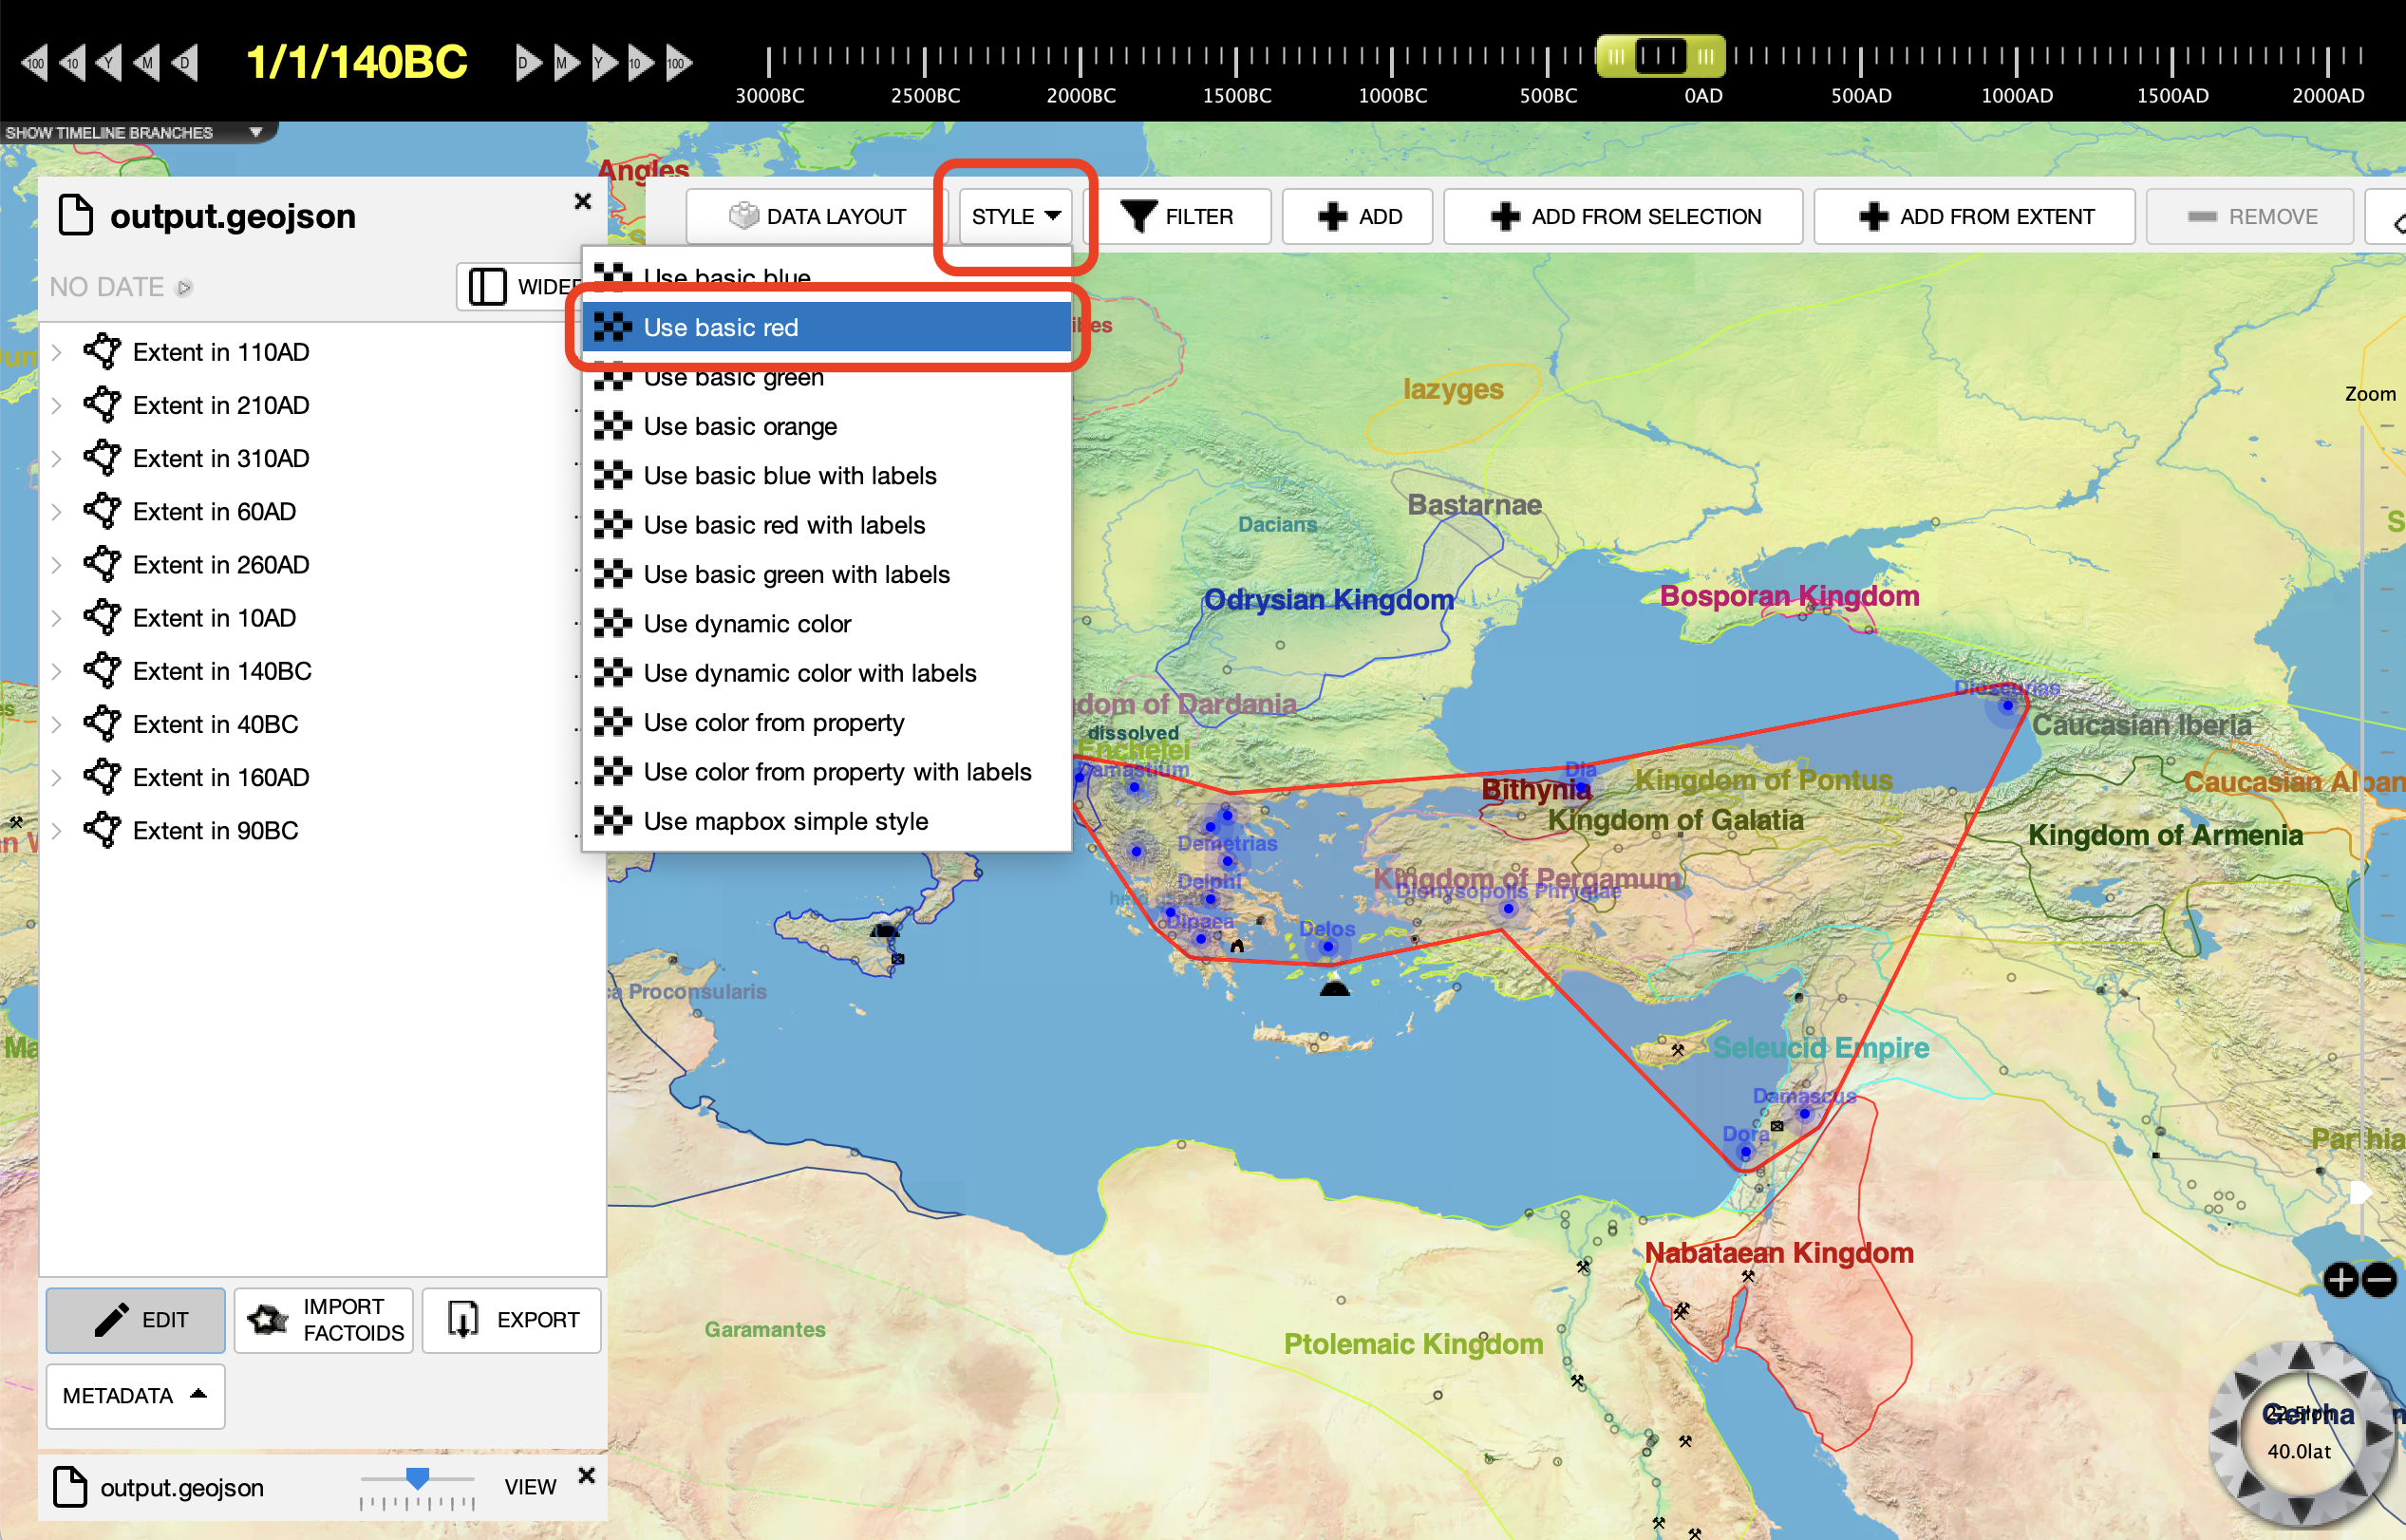Image resolution: width=2406 pixels, height=1540 pixels.
Task: Choose Use basic red style
Action: point(720,327)
